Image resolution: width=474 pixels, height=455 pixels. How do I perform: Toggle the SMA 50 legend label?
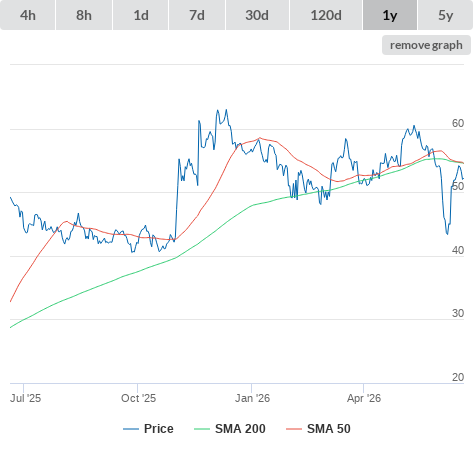[329, 429]
